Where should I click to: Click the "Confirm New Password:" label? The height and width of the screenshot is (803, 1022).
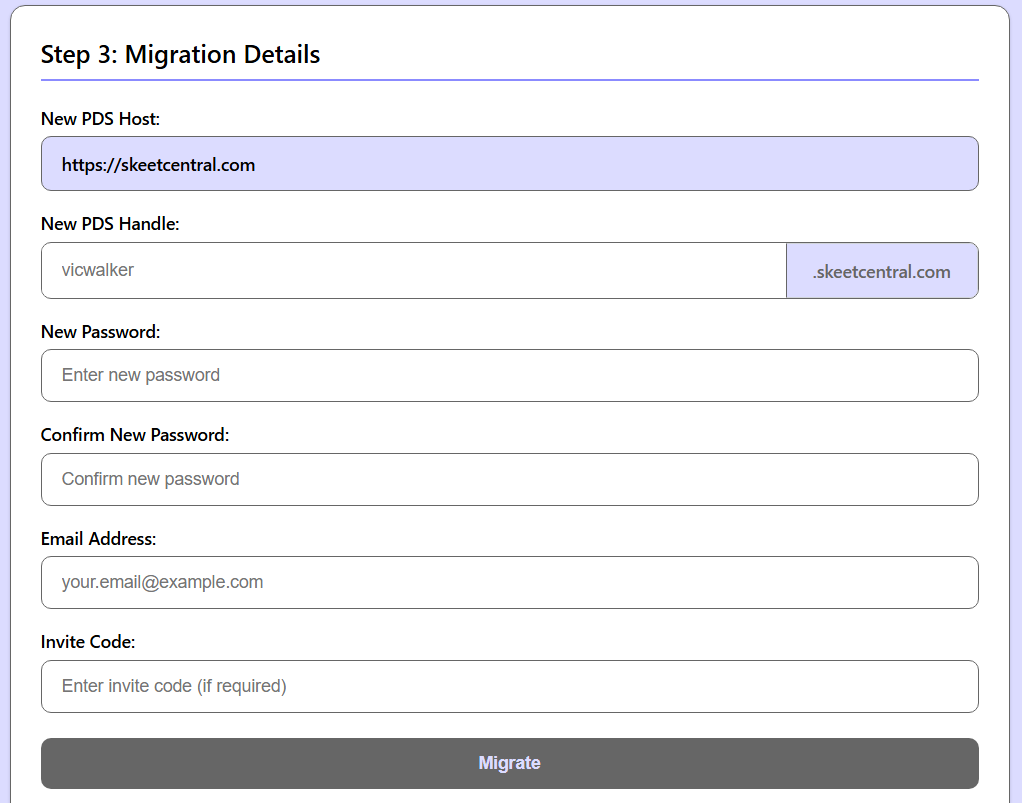click(135, 435)
